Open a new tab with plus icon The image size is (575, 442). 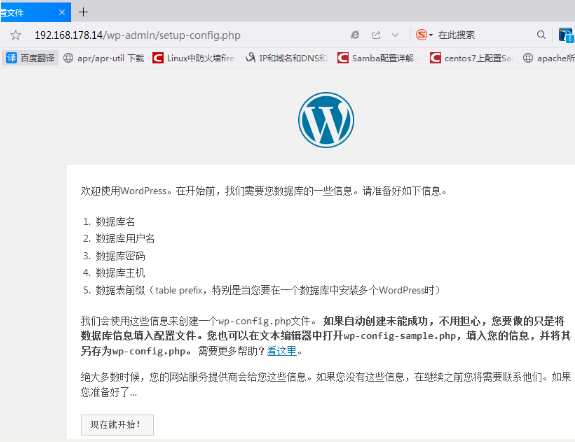point(83,12)
